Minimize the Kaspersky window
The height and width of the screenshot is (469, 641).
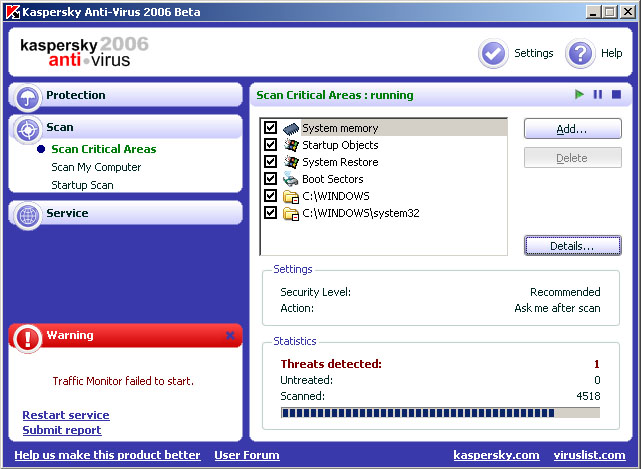click(593, 11)
